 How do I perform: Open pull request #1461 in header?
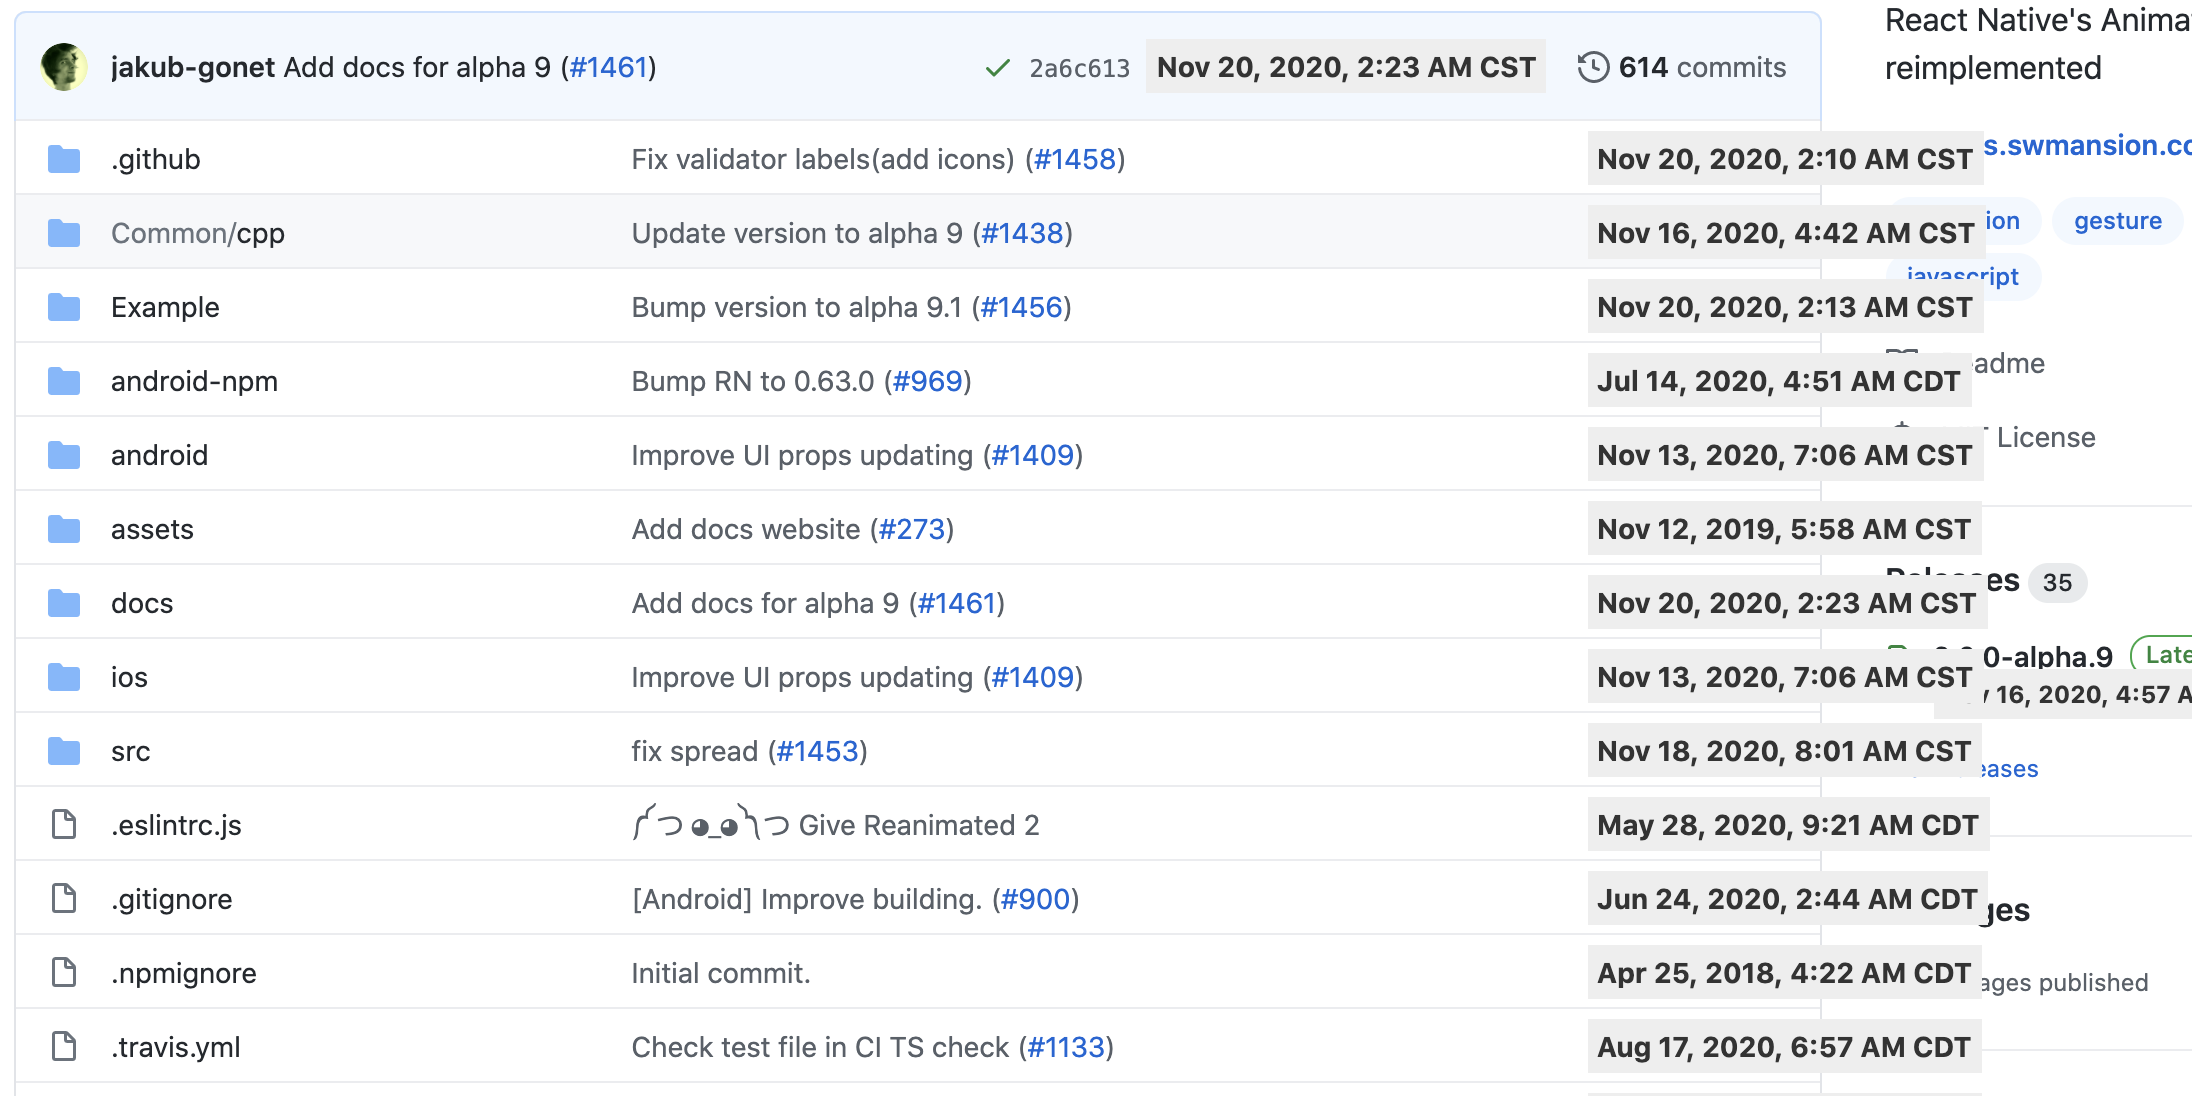(x=609, y=67)
